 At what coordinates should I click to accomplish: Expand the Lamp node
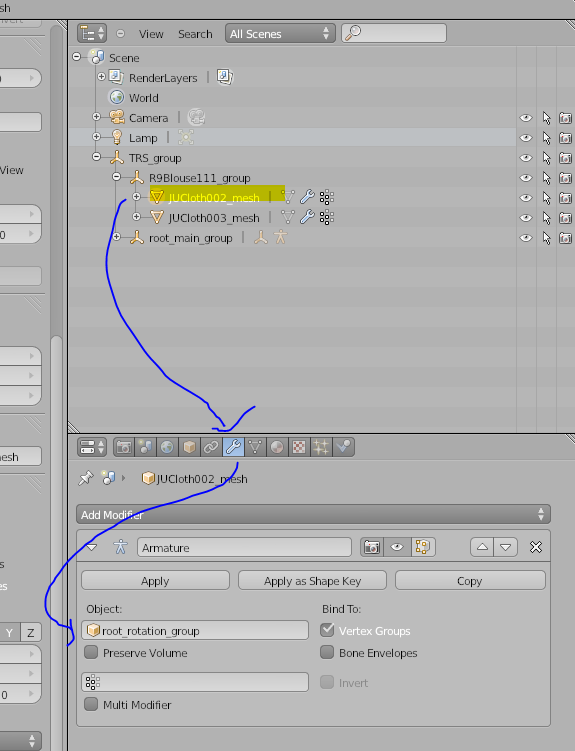click(96, 137)
